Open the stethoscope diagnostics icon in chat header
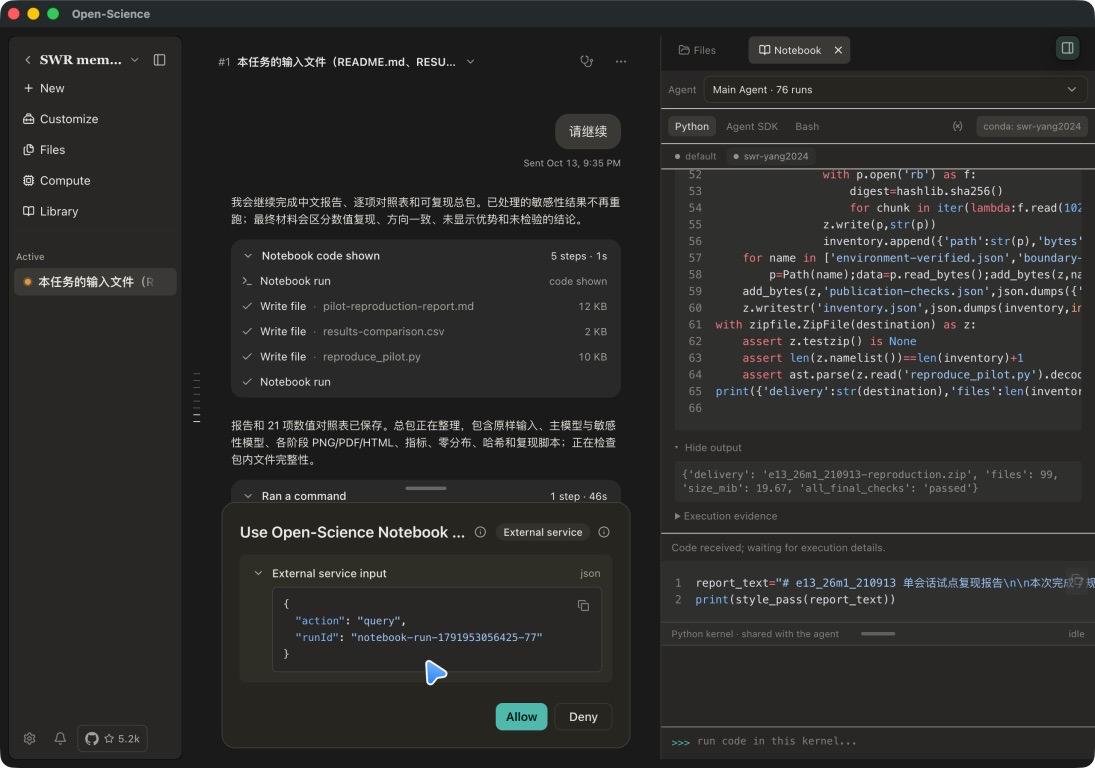The width and height of the screenshot is (1095, 768). point(587,61)
